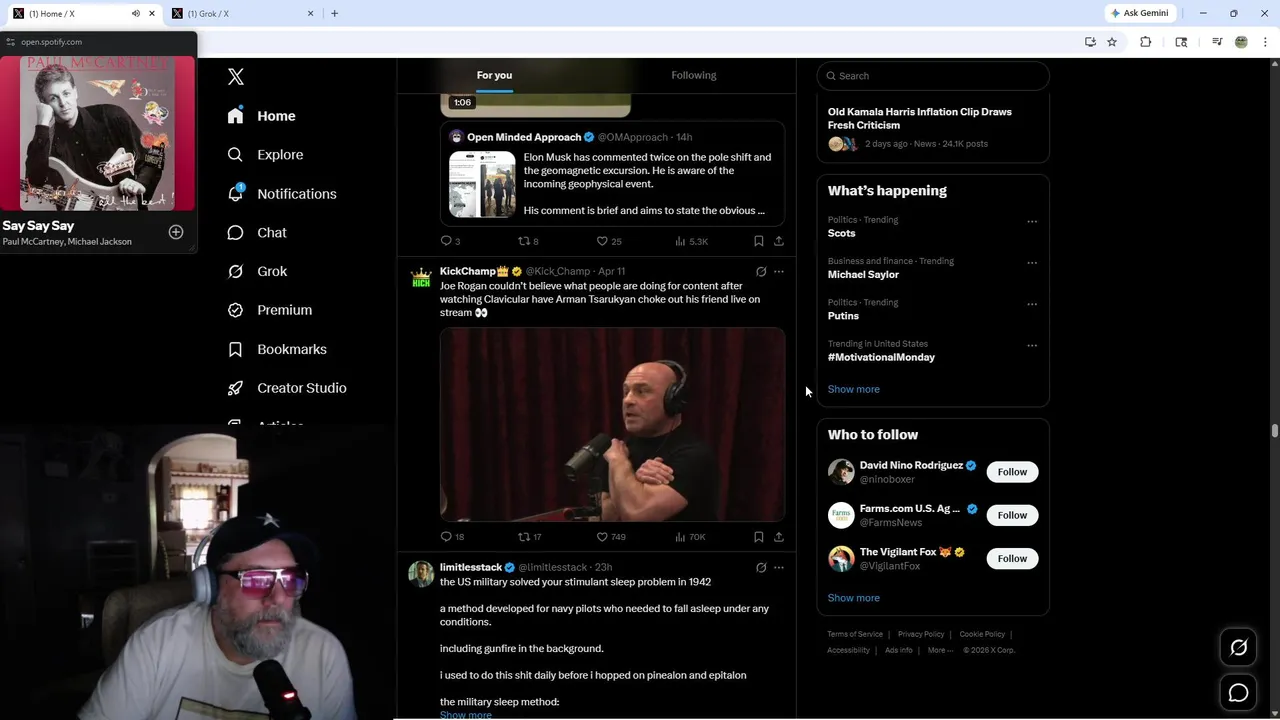1280x720 pixels.
Task: Open more options on KickChamp post
Action: coord(779,272)
